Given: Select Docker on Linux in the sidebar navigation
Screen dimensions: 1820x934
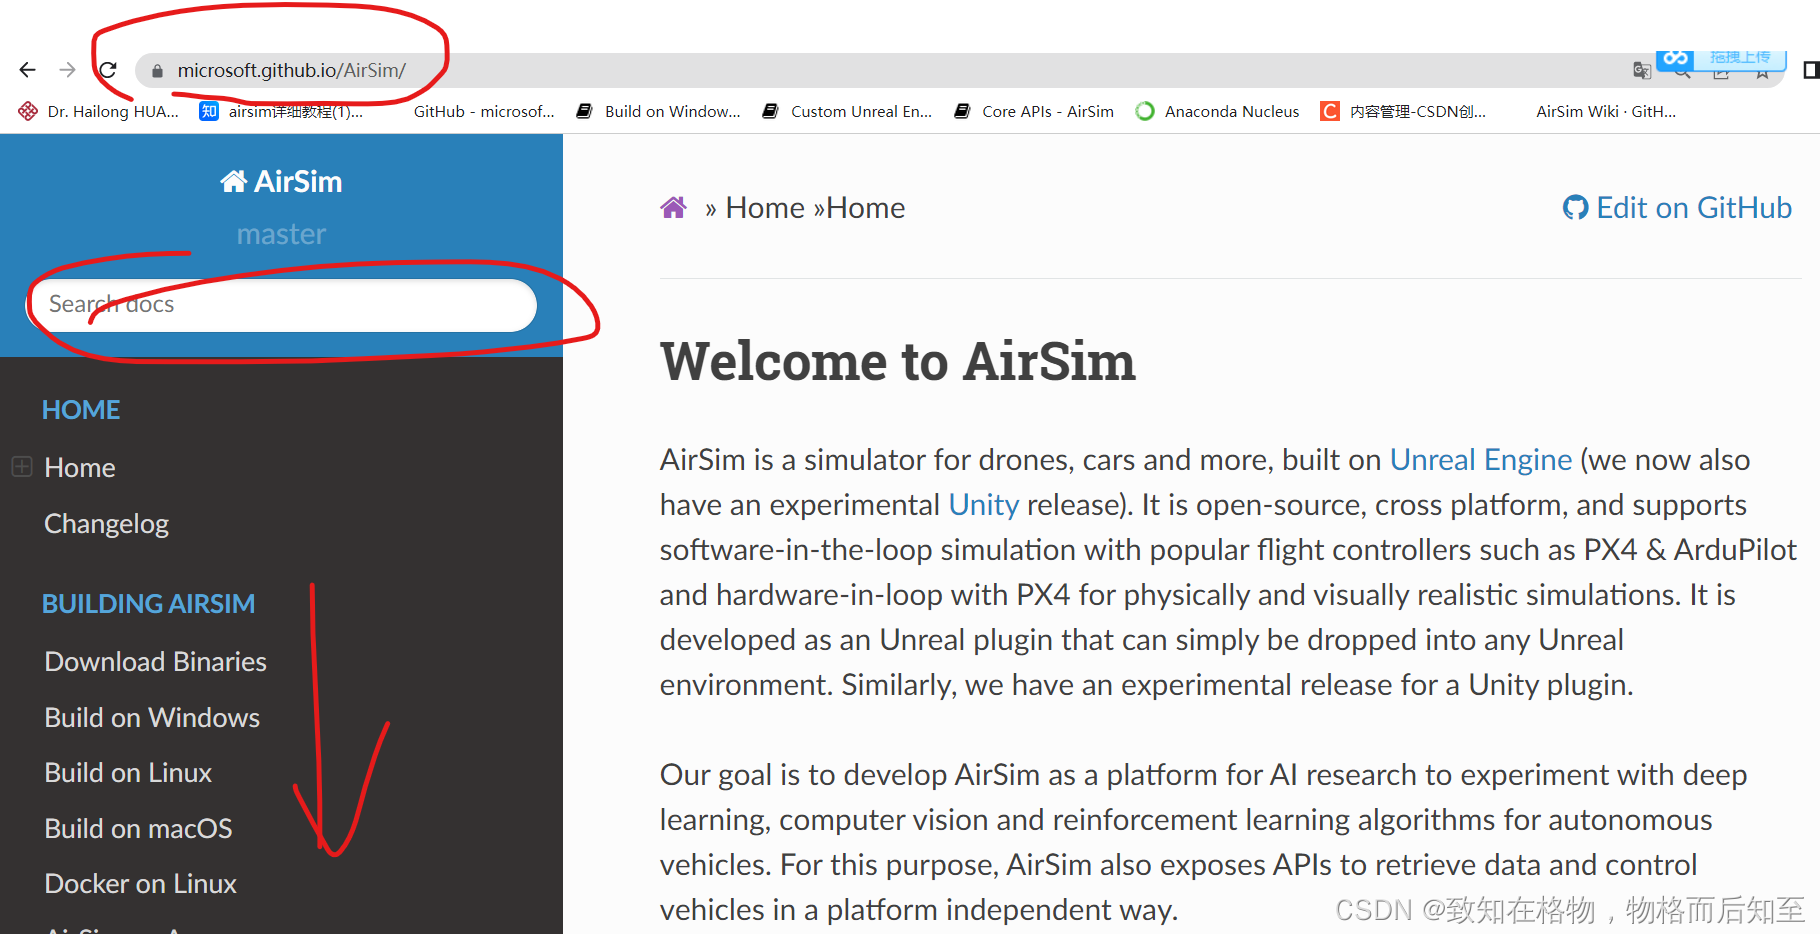Looking at the screenshot, I should (140, 883).
